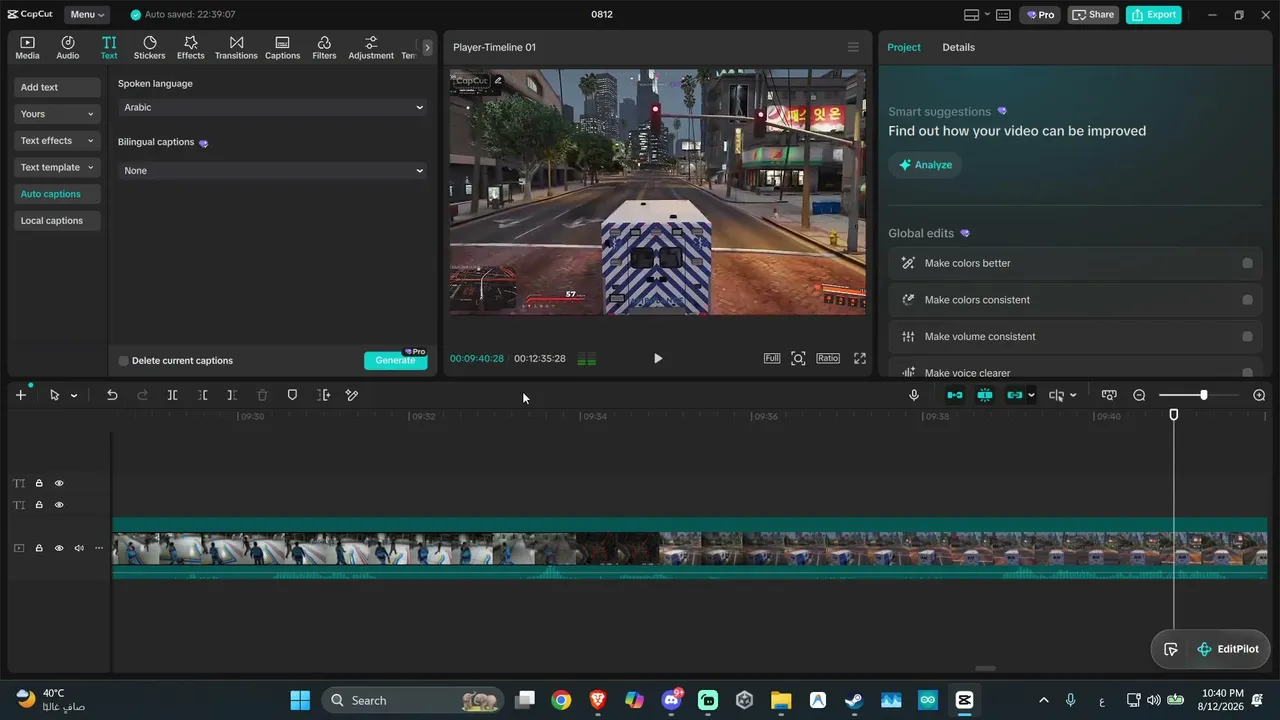The height and width of the screenshot is (720, 1280).
Task: Open the layout switcher icon in title bar
Action: tap(971, 15)
